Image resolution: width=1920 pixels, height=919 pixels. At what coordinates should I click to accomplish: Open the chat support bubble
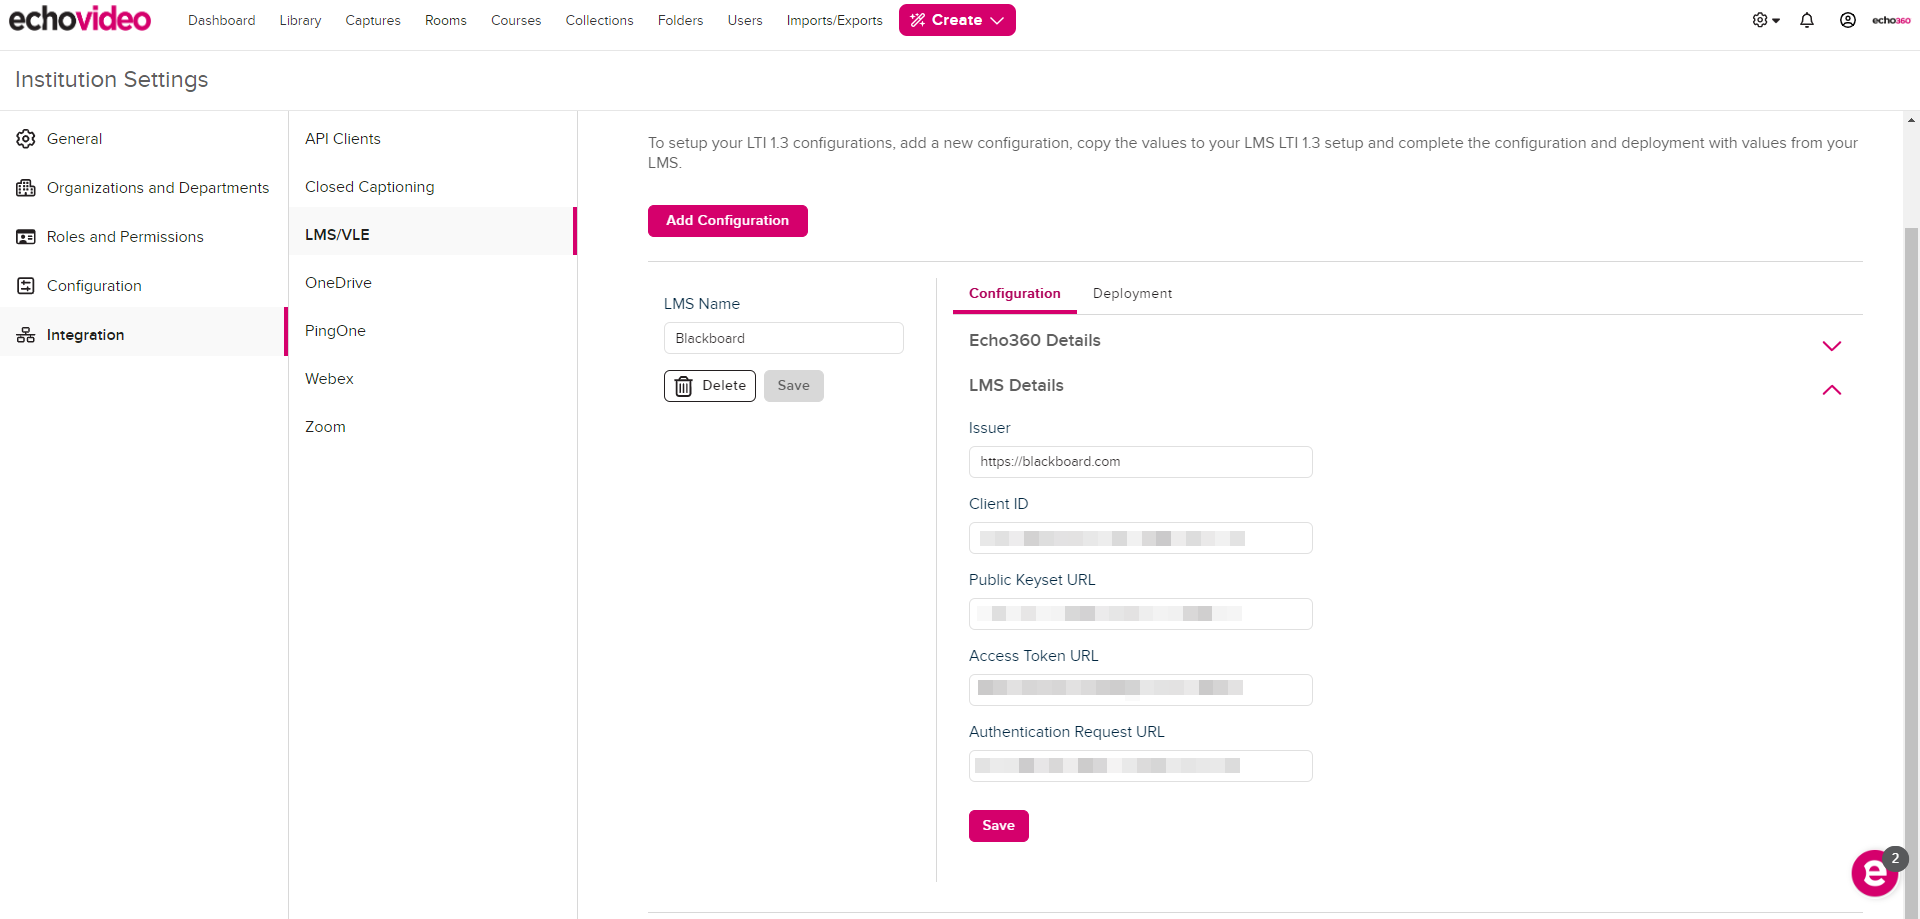pyautogui.click(x=1875, y=873)
